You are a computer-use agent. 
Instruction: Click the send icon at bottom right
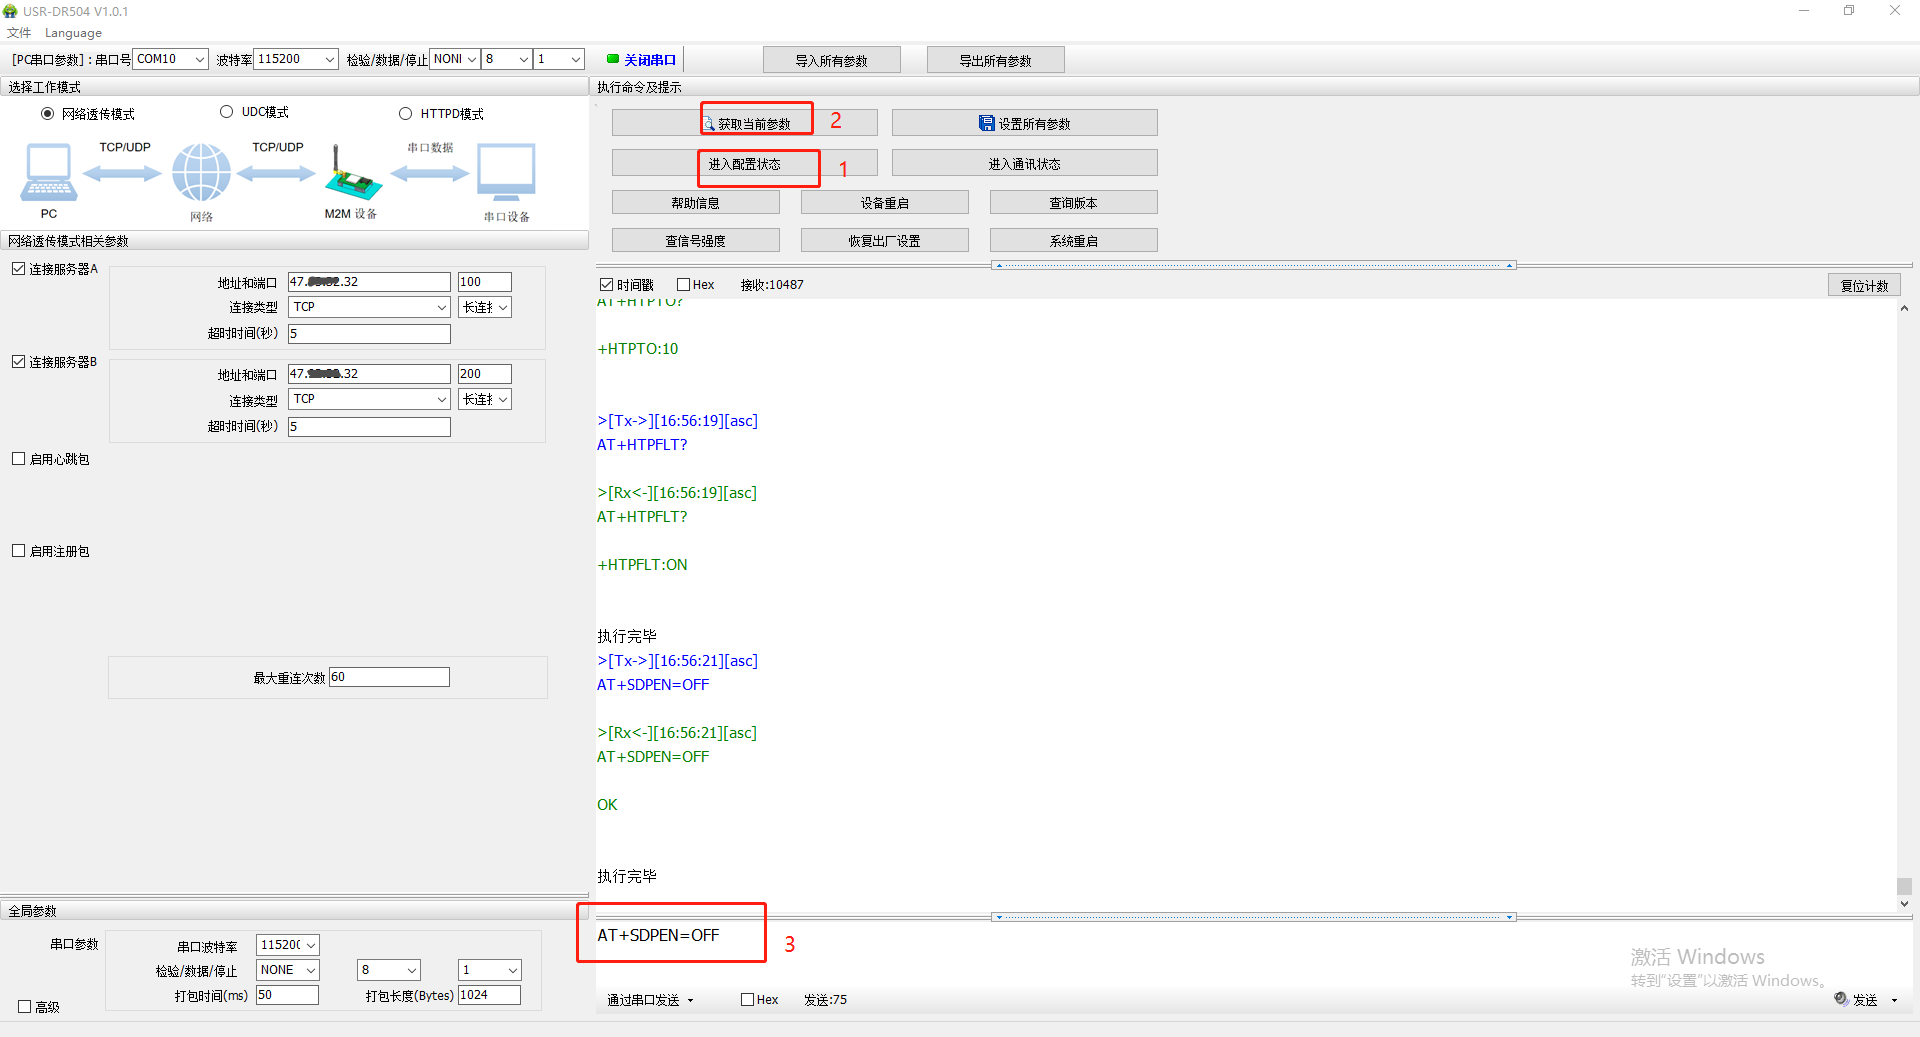click(1841, 999)
